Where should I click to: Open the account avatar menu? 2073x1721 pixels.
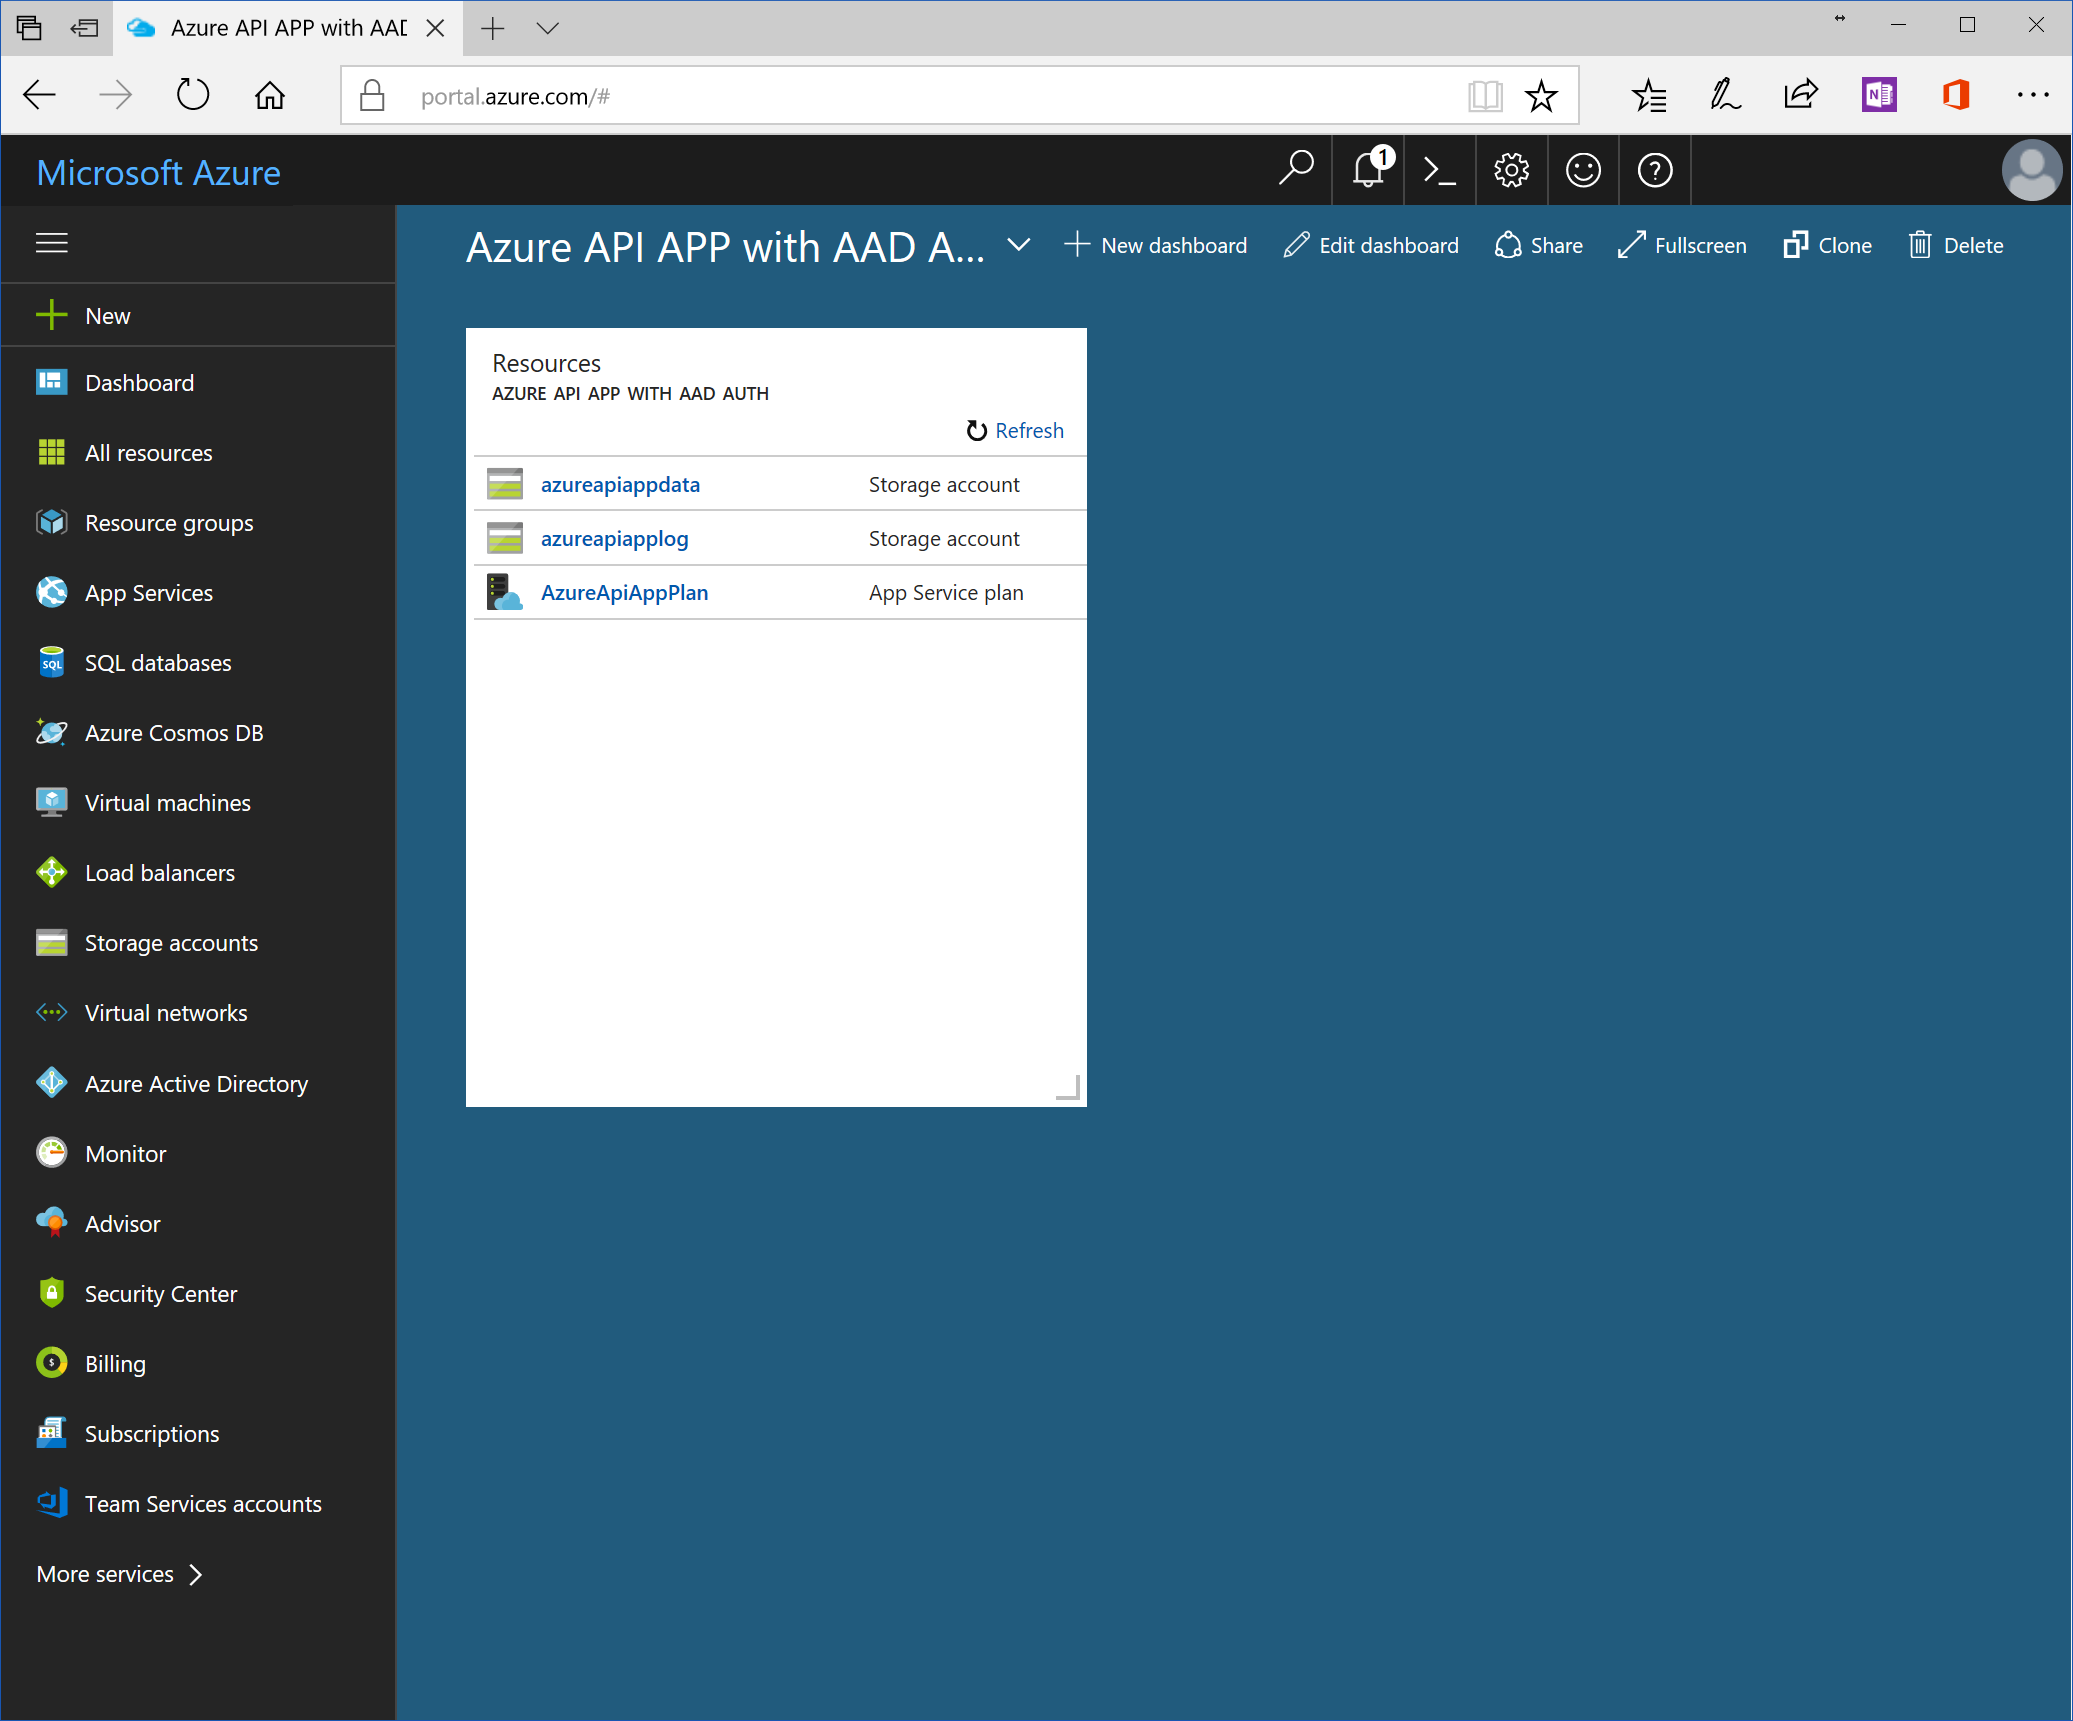click(2031, 171)
